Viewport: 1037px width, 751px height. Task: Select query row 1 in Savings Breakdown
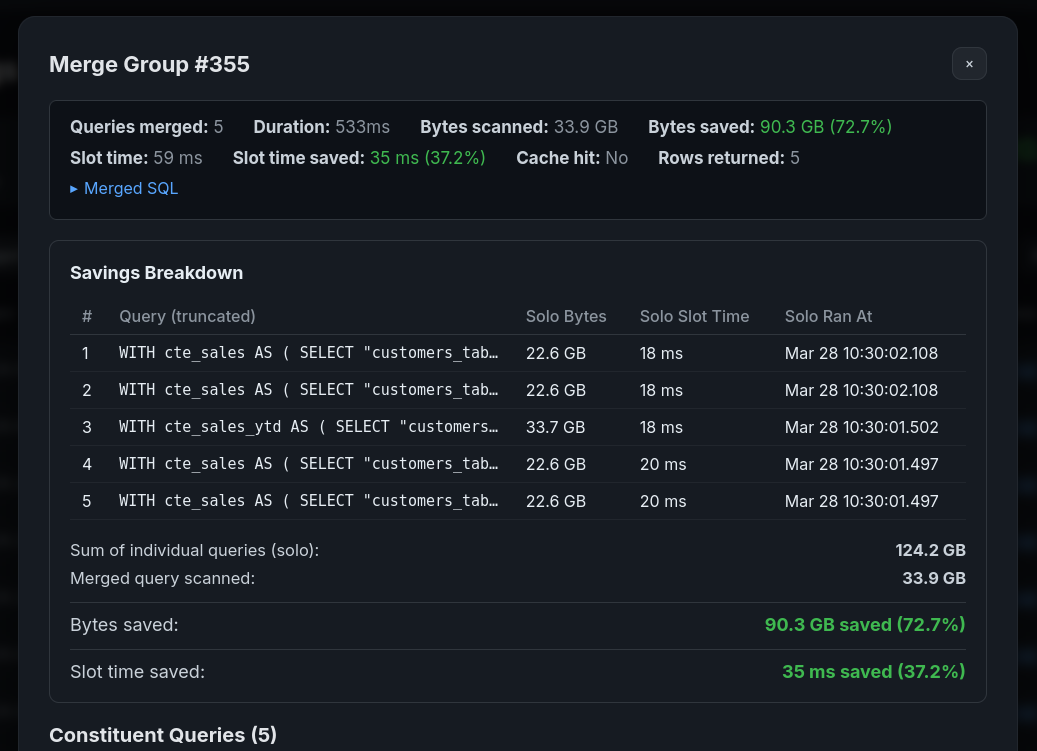coord(309,353)
